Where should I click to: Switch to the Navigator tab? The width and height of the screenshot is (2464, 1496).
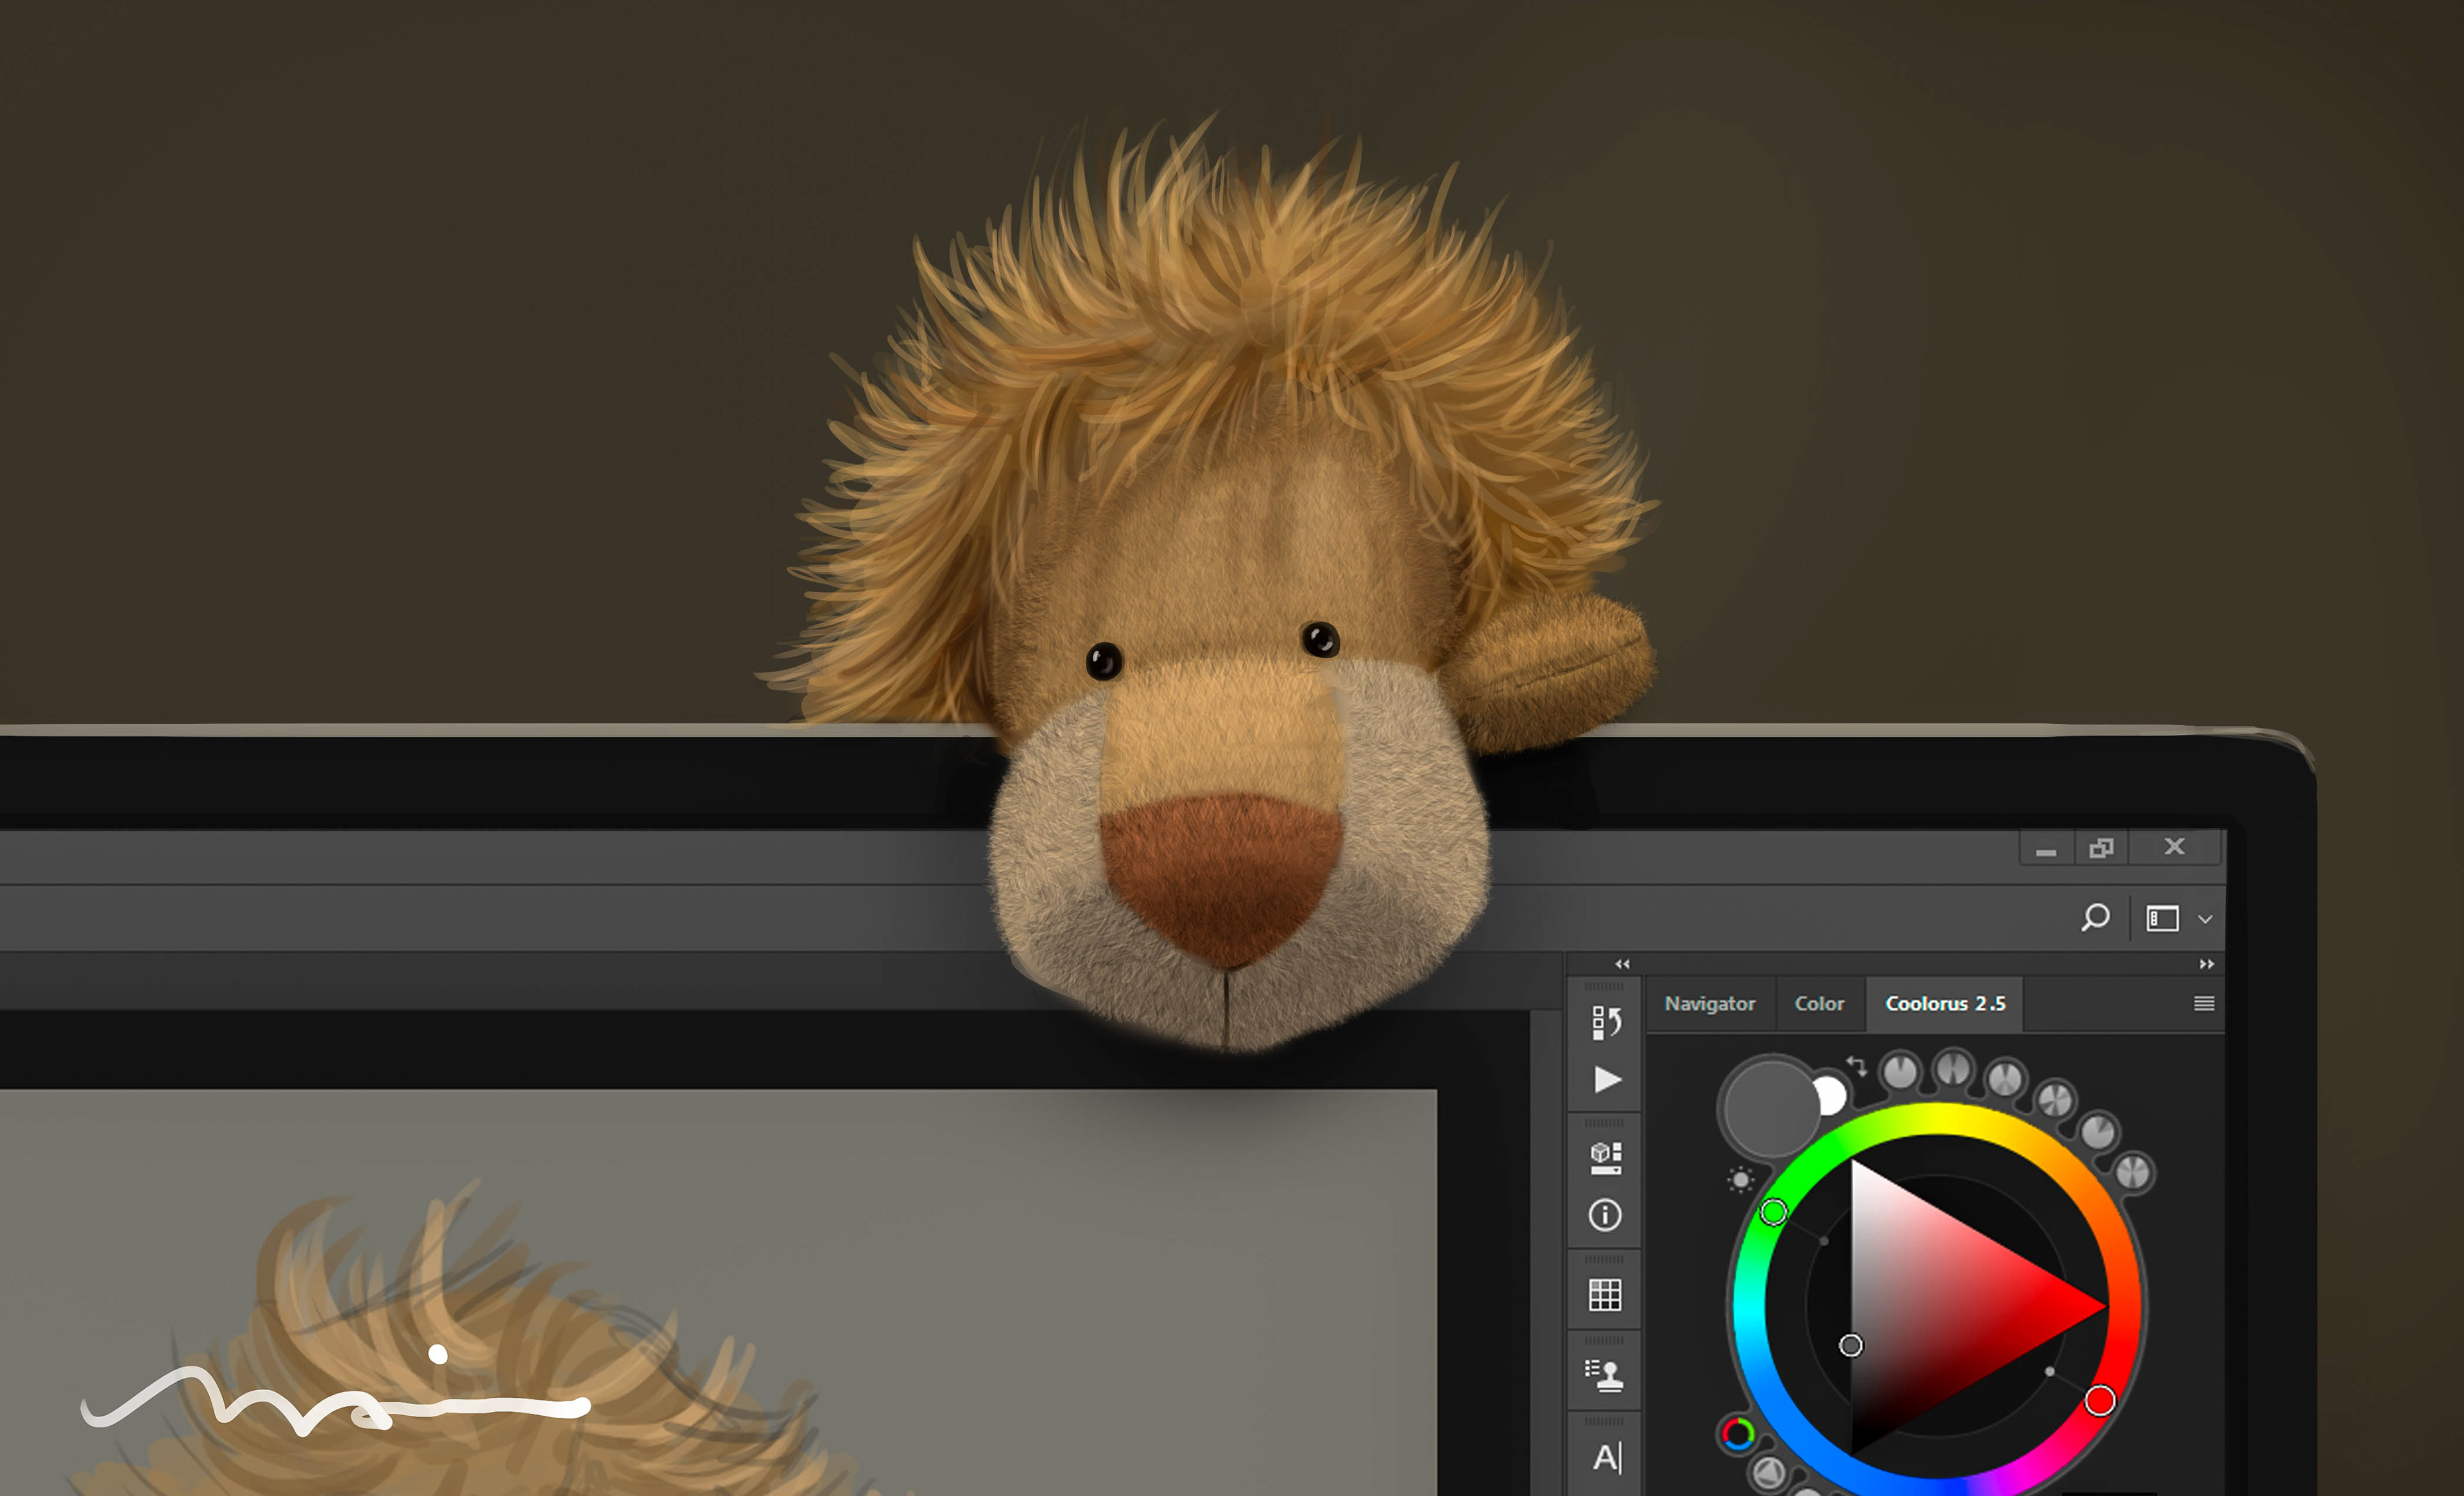pos(1709,1003)
